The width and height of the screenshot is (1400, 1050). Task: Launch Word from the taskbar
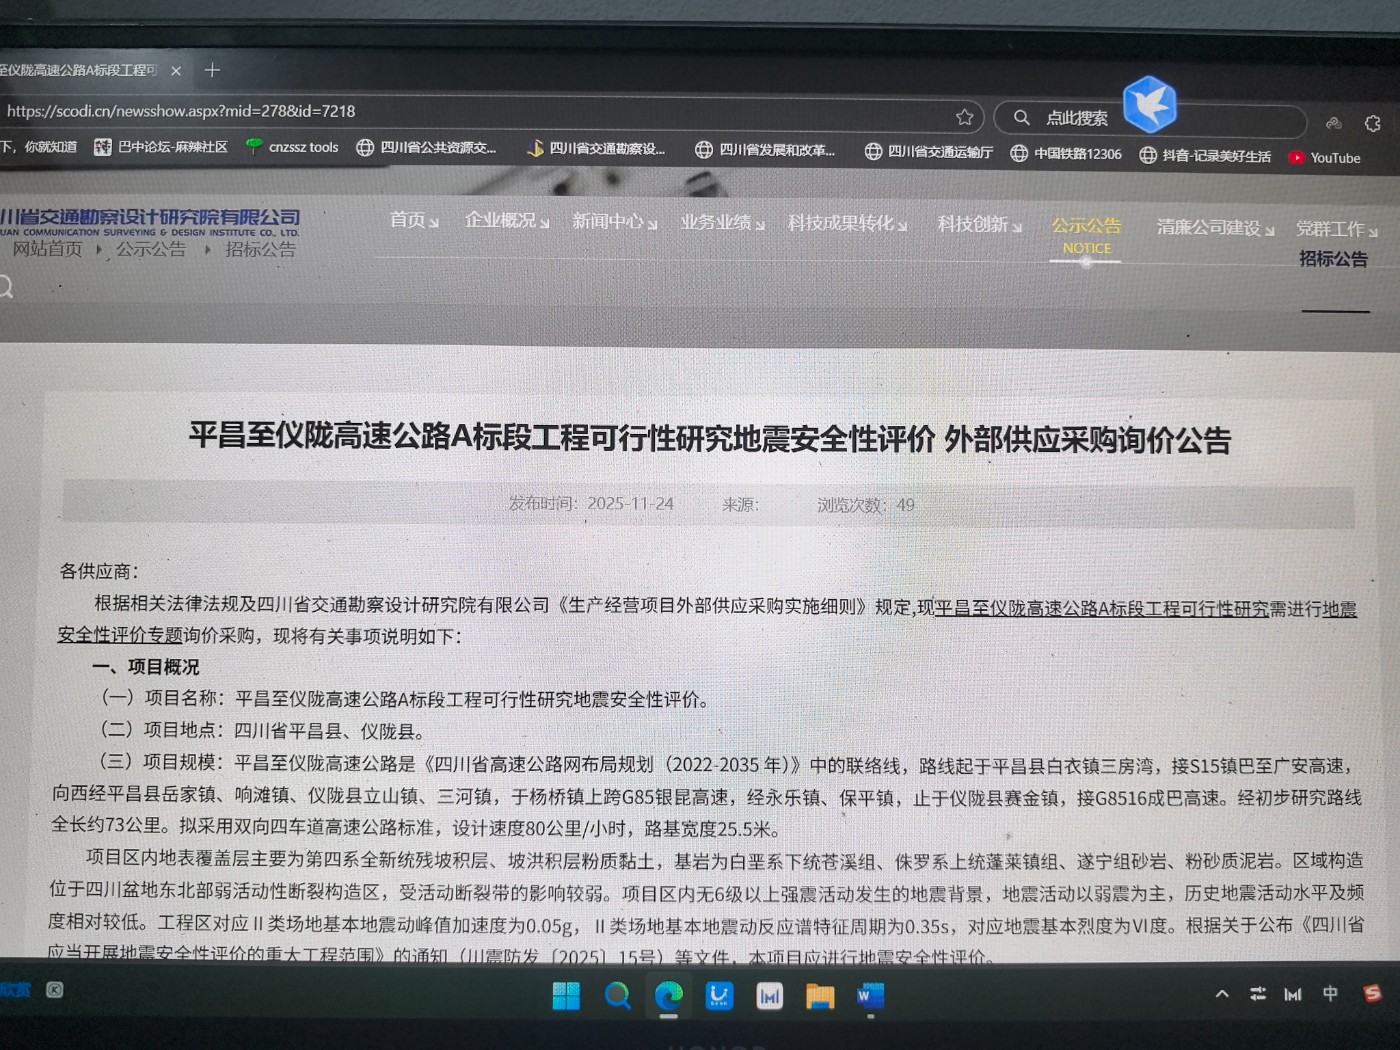870,996
